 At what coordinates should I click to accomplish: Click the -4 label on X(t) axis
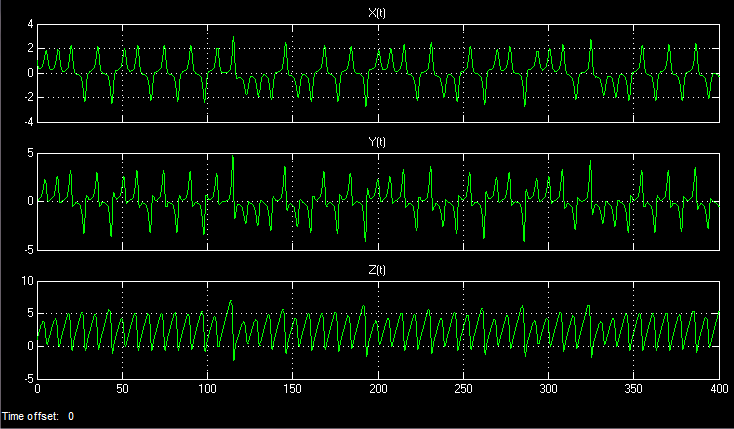29,122
